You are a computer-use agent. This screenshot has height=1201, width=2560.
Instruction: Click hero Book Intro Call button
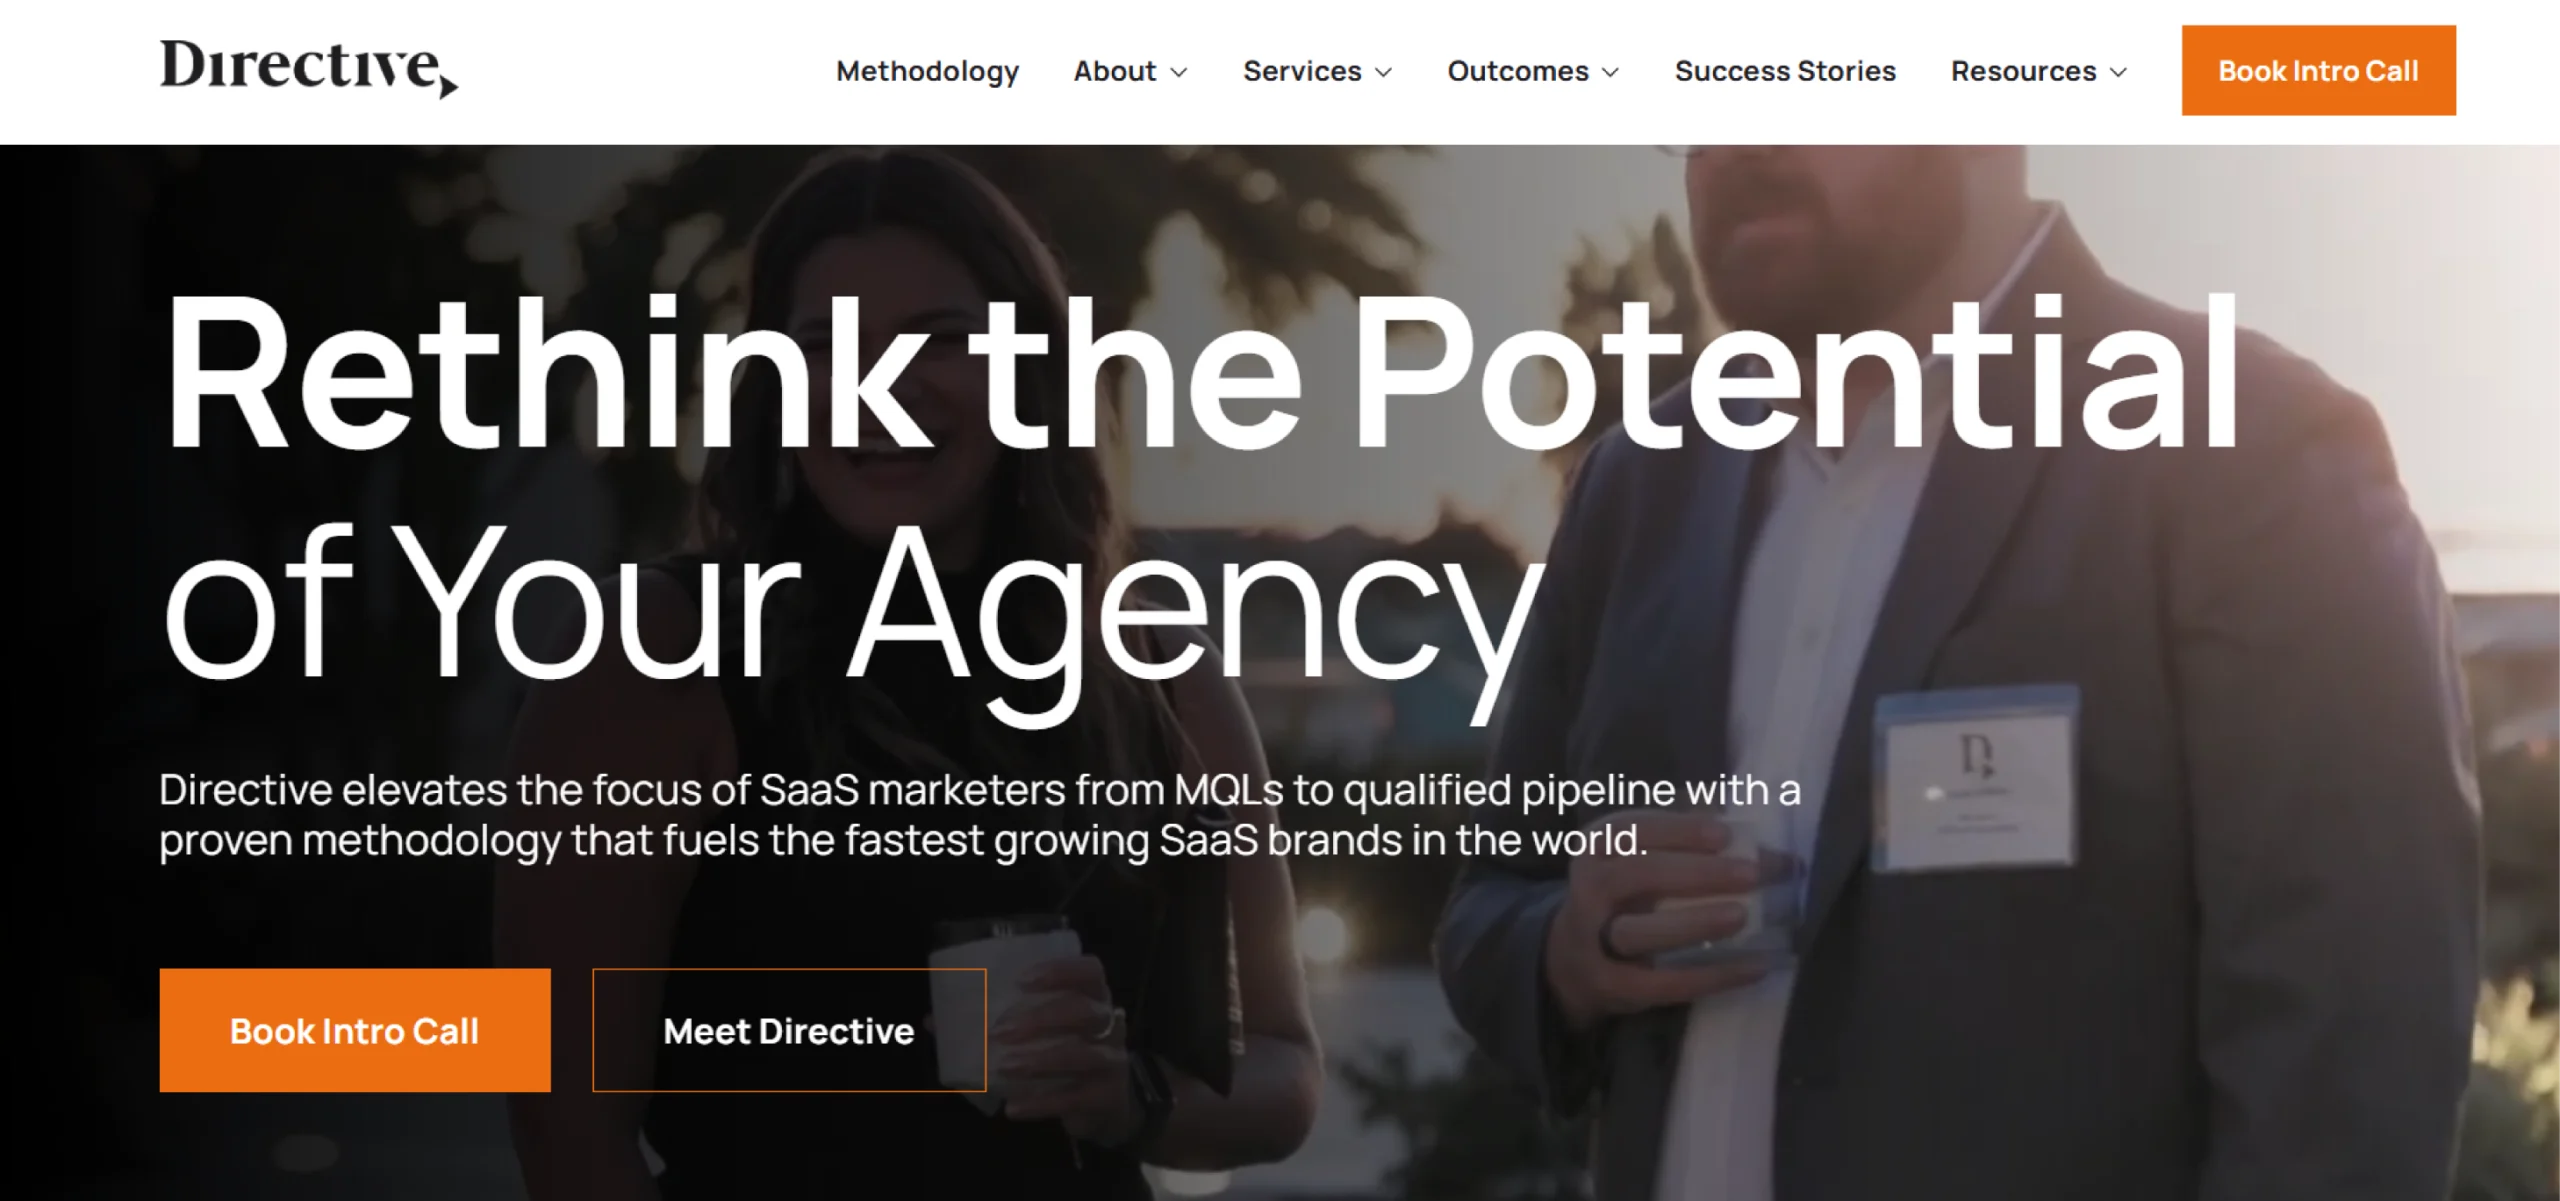pos(355,1030)
